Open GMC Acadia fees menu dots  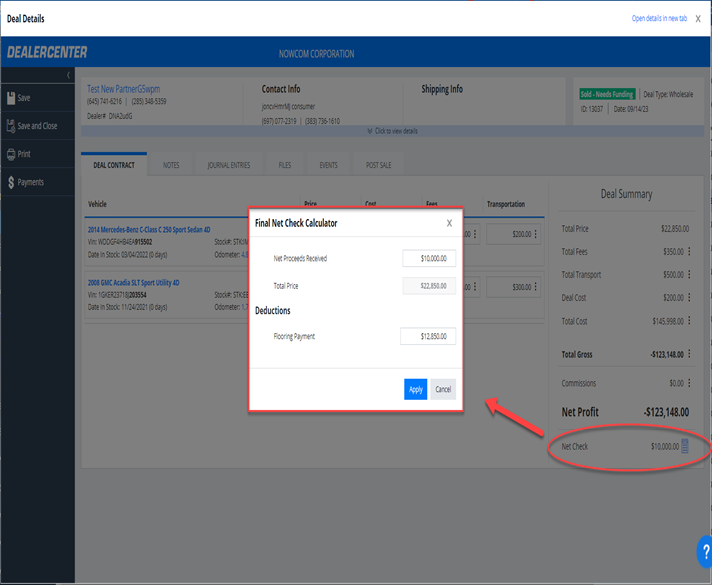coord(475,287)
